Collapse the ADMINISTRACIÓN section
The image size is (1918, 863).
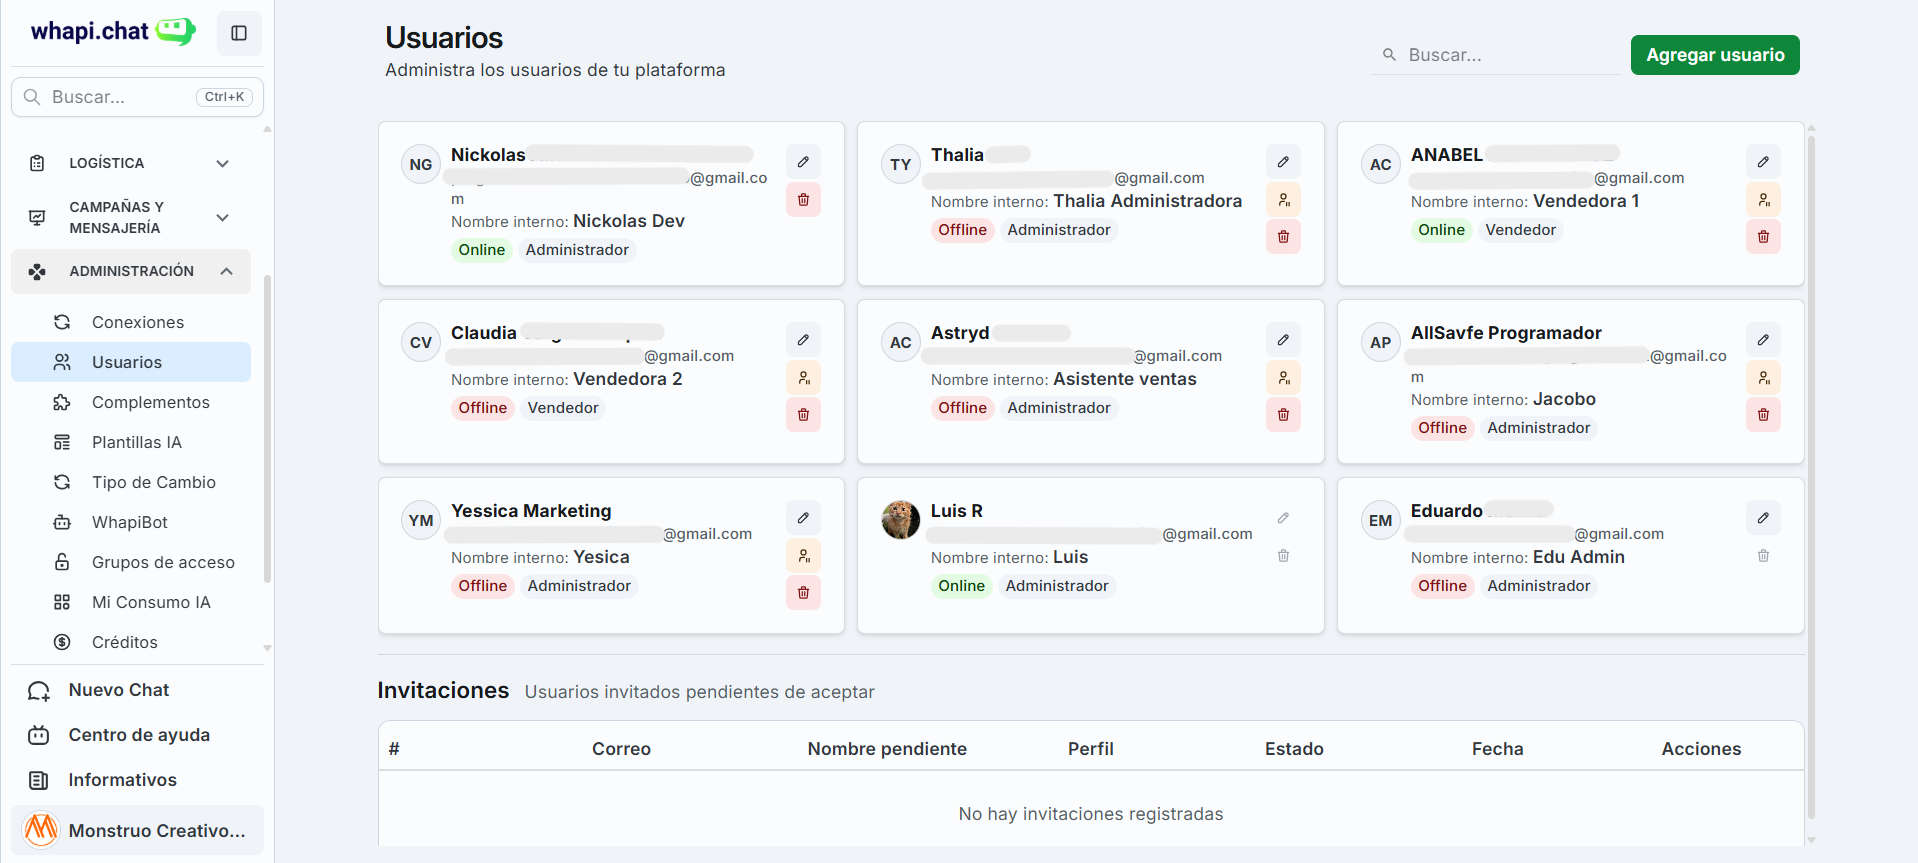(x=131, y=271)
